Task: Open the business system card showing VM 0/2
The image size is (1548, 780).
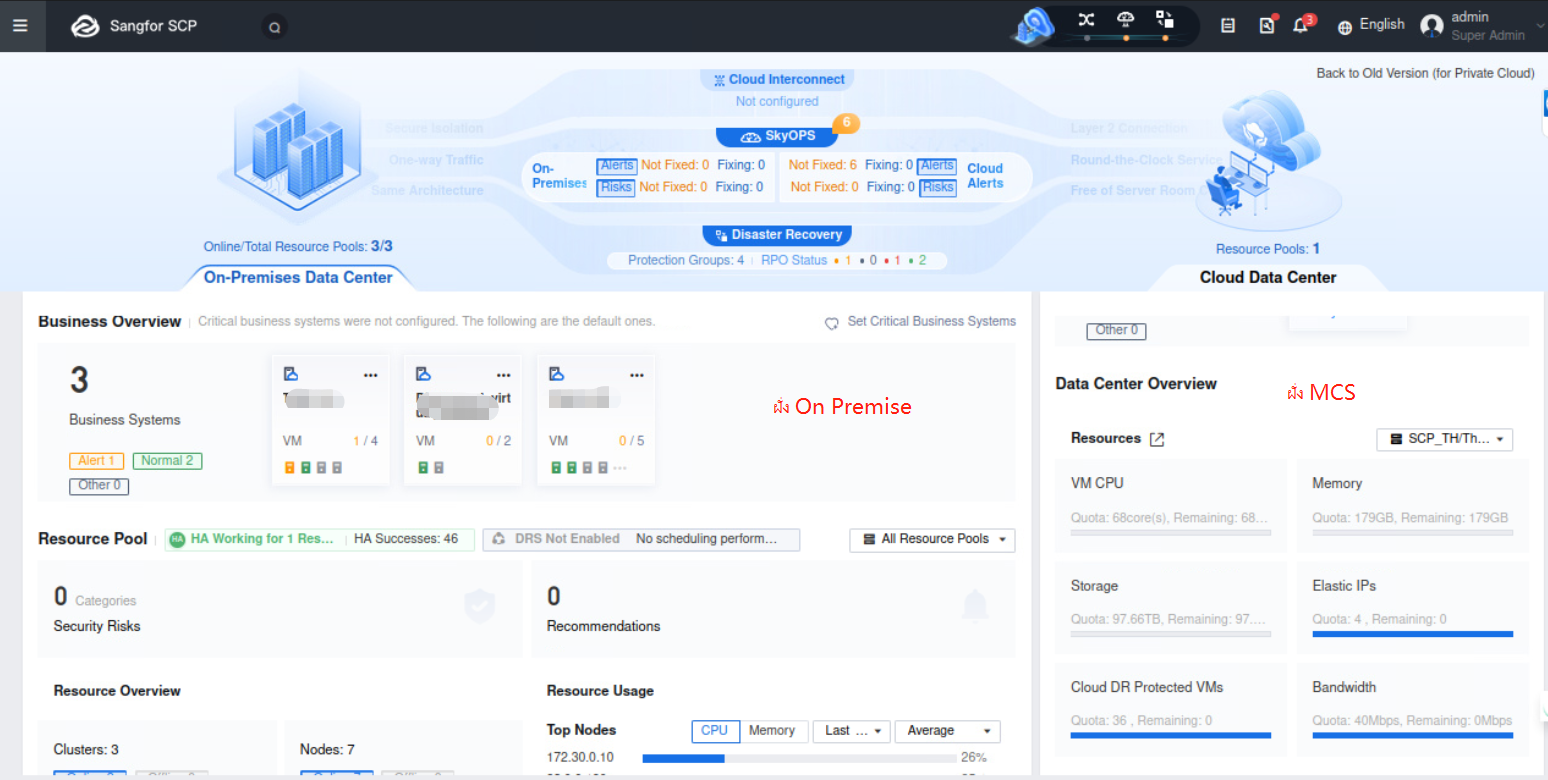Action: point(463,420)
